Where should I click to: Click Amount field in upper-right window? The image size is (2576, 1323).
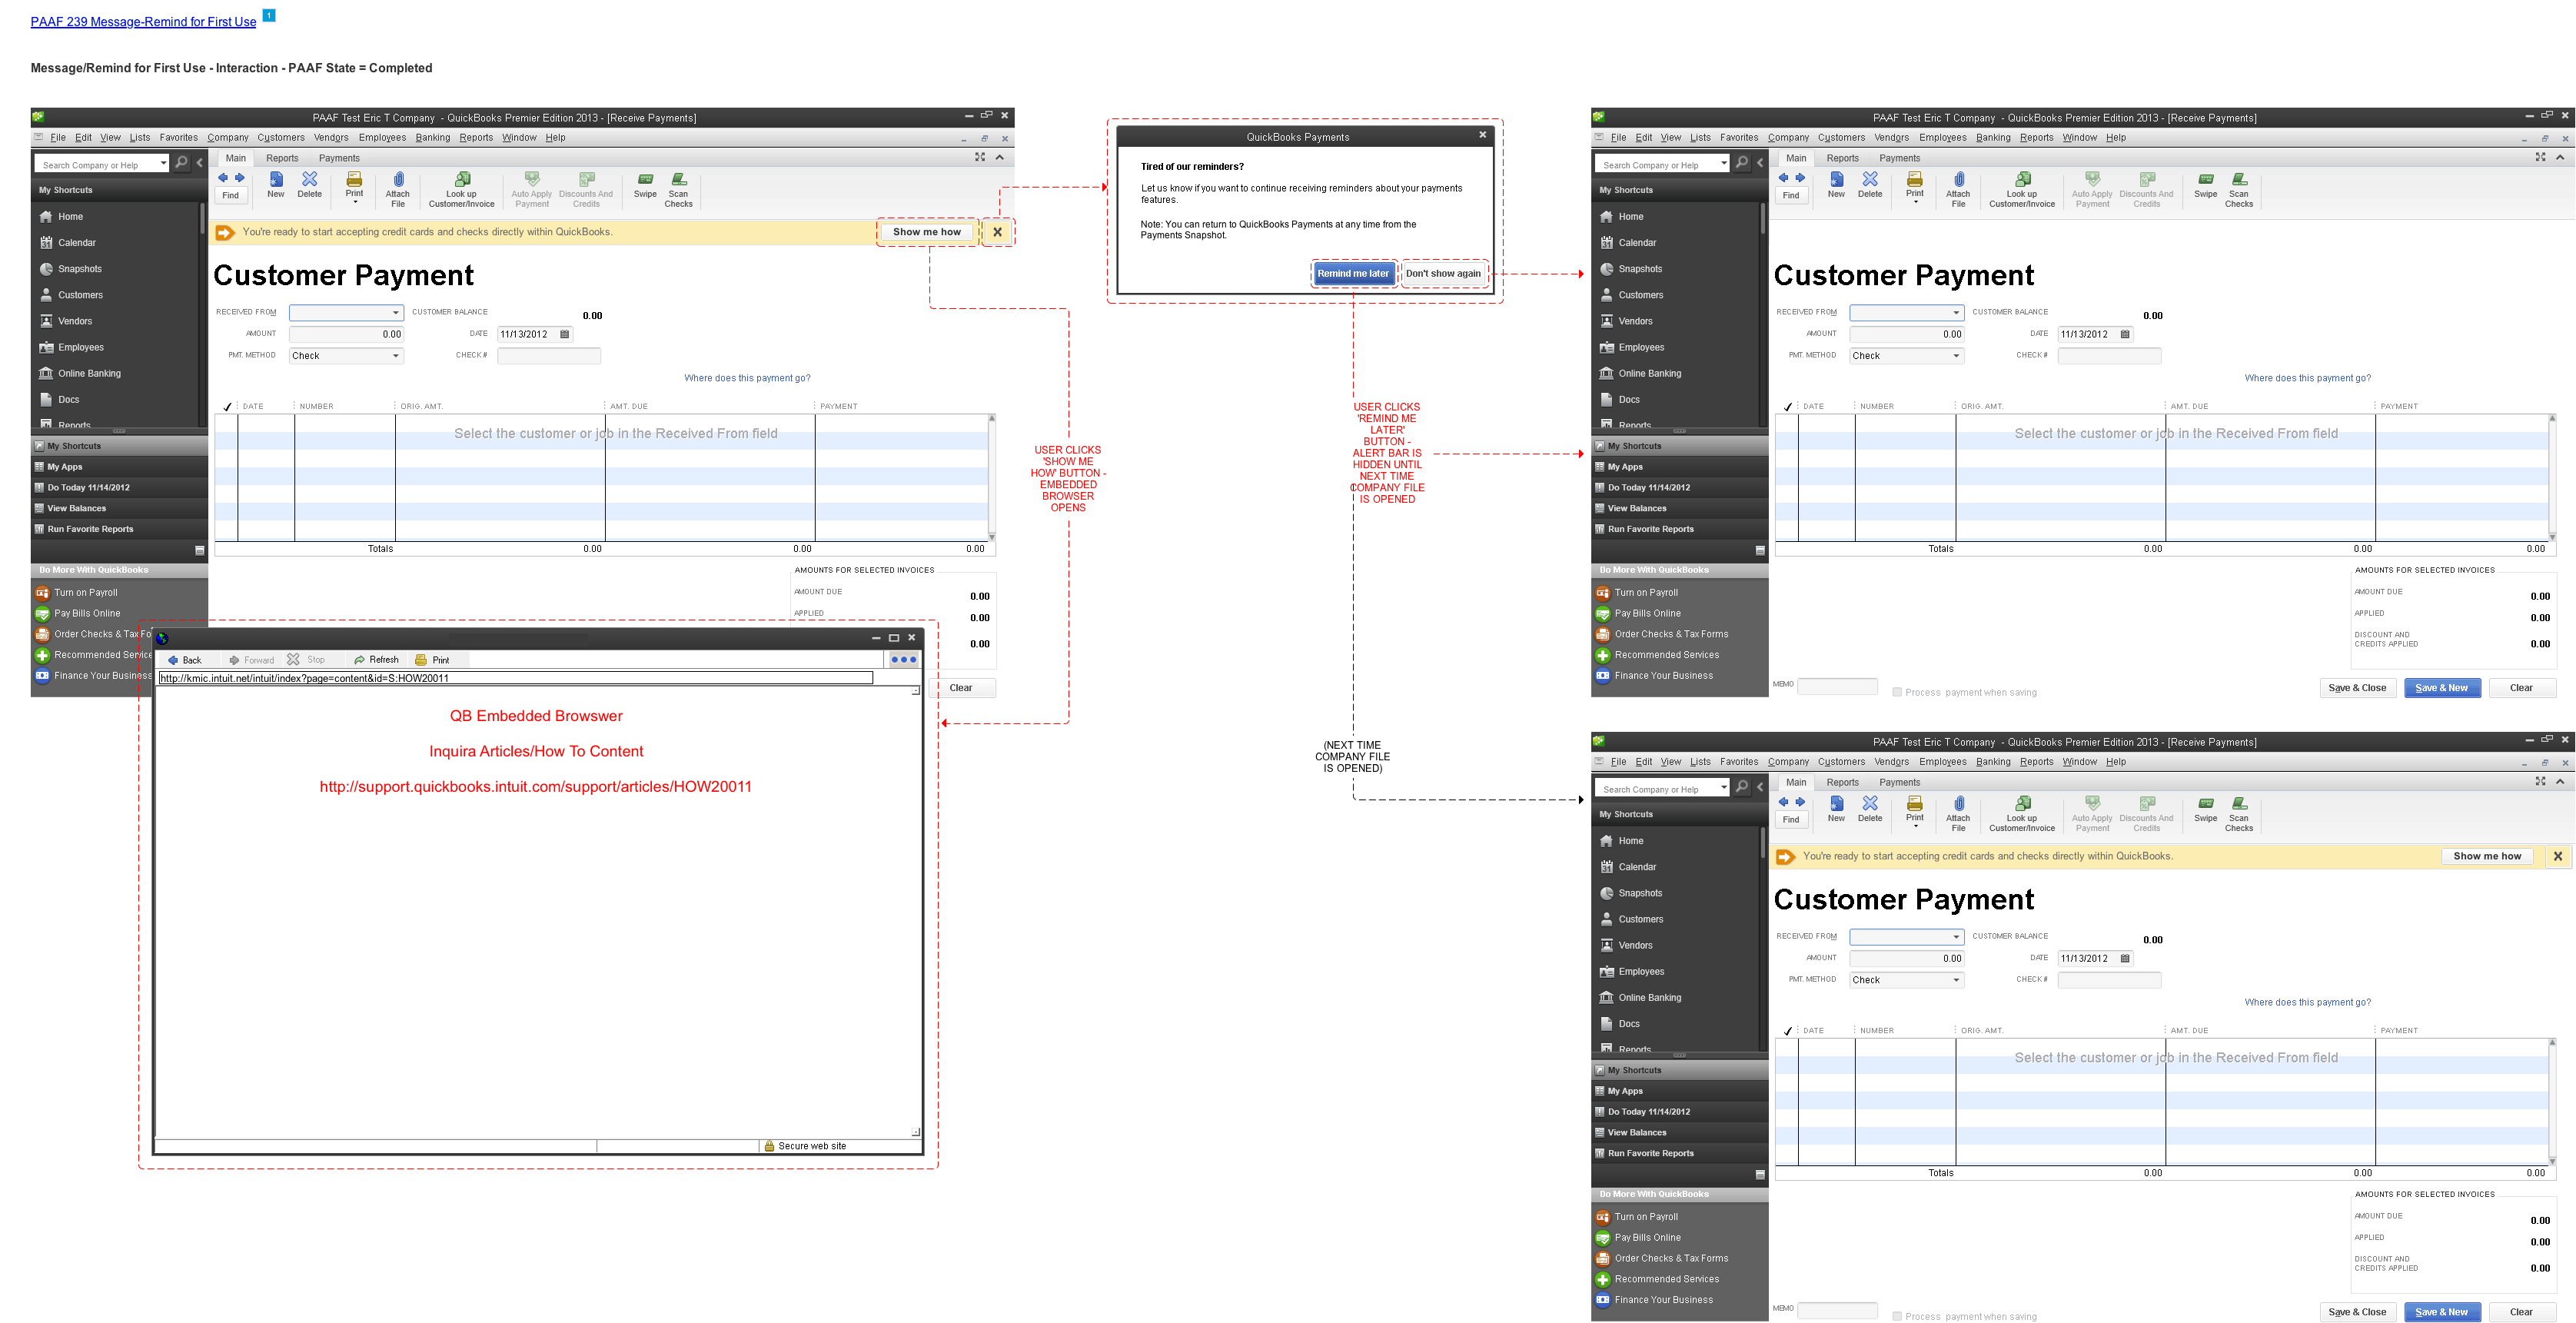pos(1906,334)
